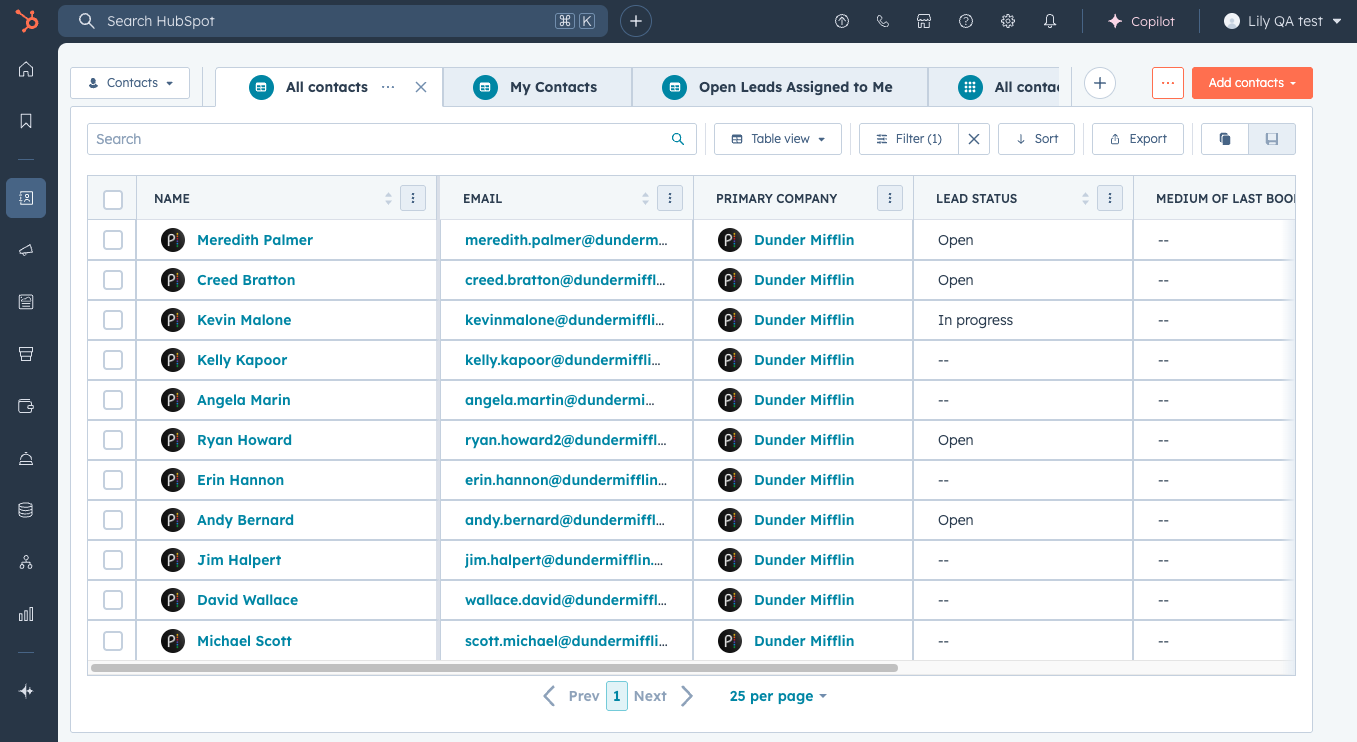Switch to the My Contacts tab
The image size is (1357, 742).
537,87
